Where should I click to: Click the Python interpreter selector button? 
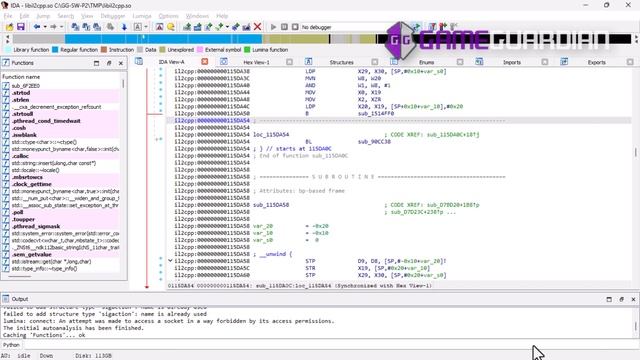[11, 345]
